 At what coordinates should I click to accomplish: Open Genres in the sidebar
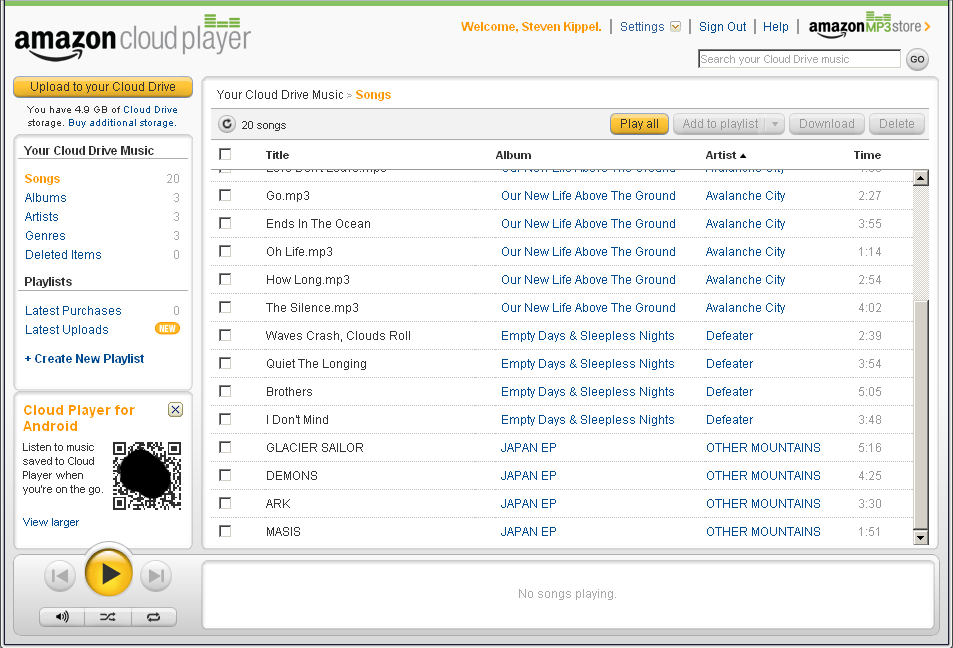pos(45,235)
